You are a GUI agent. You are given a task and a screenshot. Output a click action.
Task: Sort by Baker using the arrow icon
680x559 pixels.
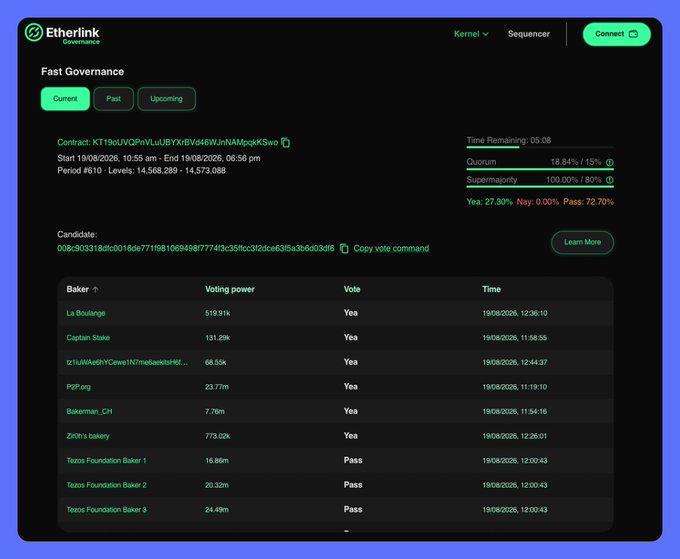click(x=95, y=289)
